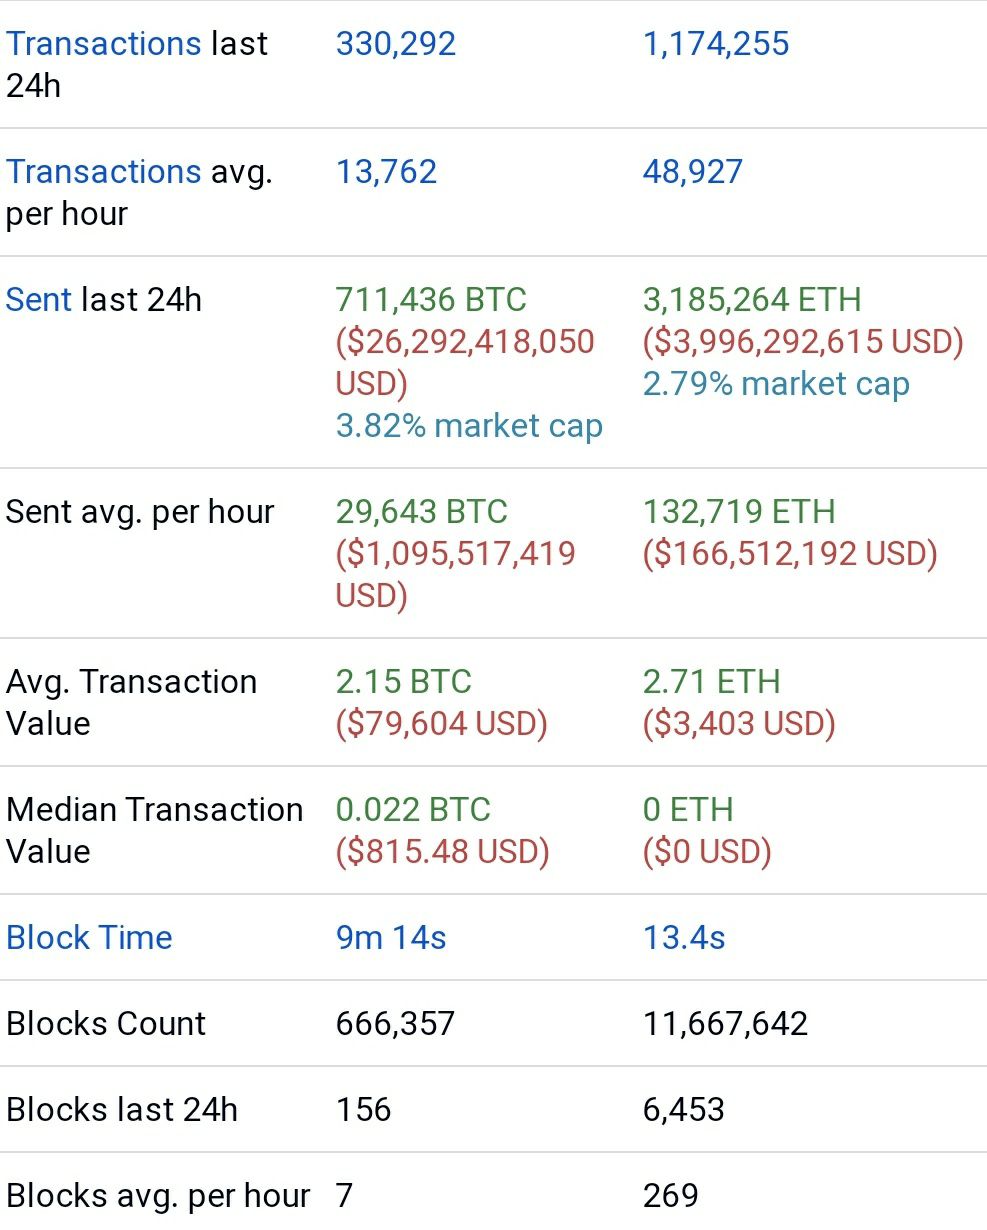Select Bitcoin transactions value 330,292
This screenshot has width=987, height=1230.
point(396,44)
